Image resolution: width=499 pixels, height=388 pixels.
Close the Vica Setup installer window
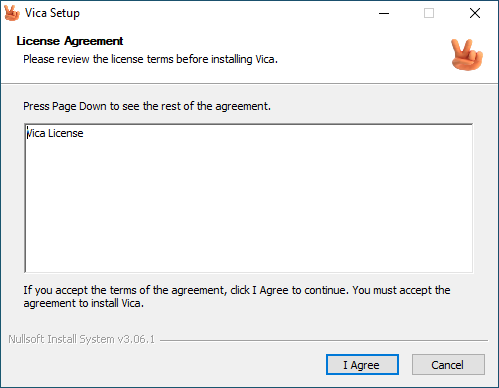click(x=475, y=13)
